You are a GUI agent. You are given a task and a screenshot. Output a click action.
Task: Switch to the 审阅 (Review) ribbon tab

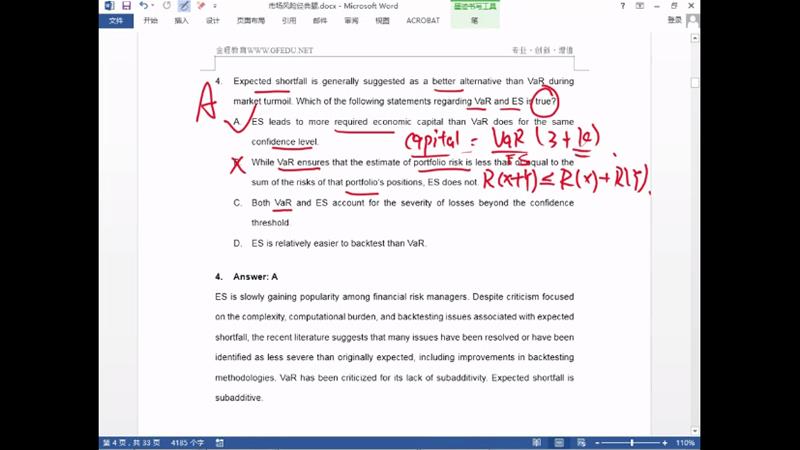351,20
